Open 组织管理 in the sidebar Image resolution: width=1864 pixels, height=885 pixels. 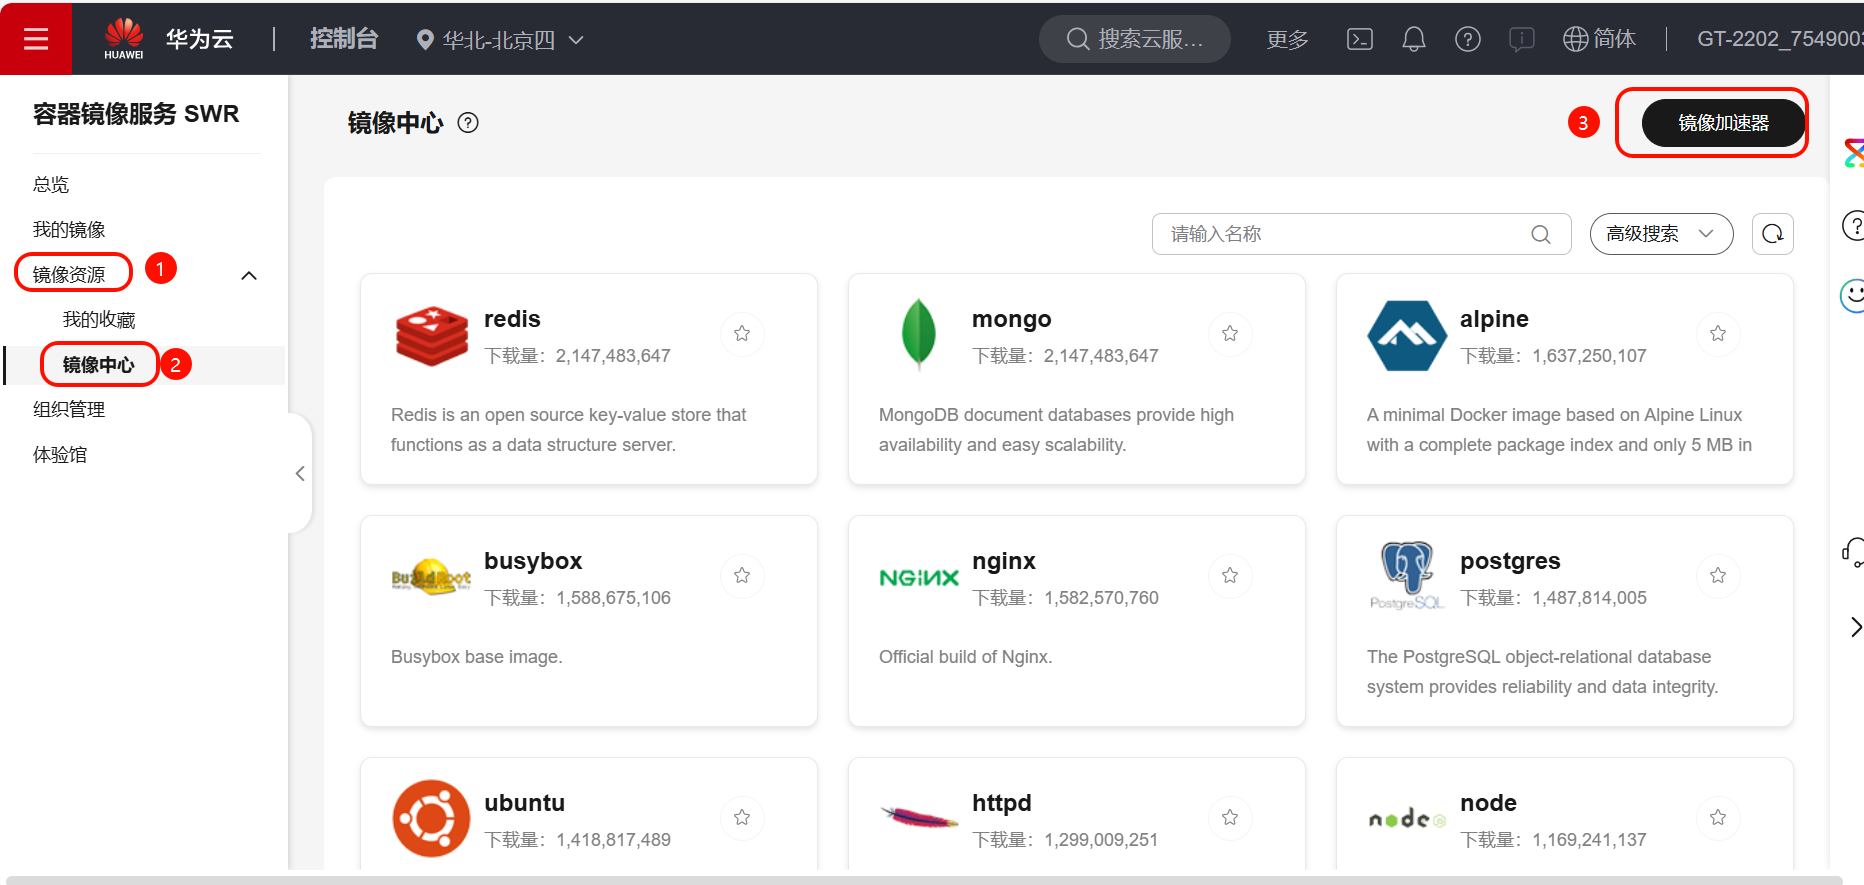coord(69,410)
